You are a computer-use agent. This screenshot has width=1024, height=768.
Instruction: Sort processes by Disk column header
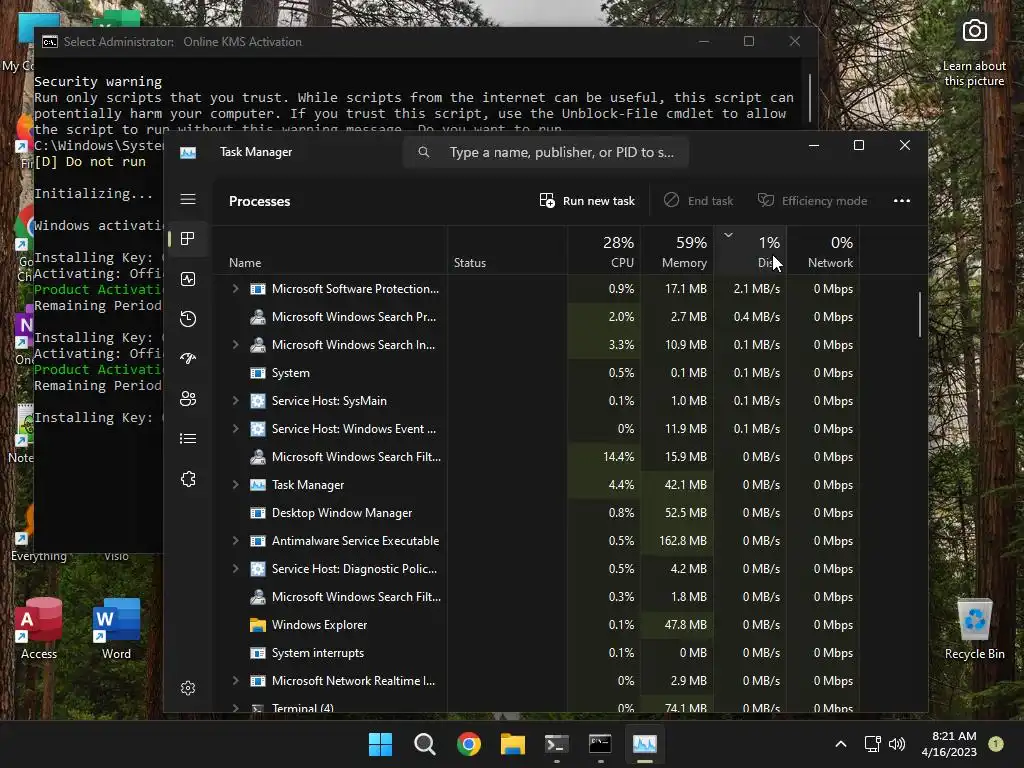(750, 251)
